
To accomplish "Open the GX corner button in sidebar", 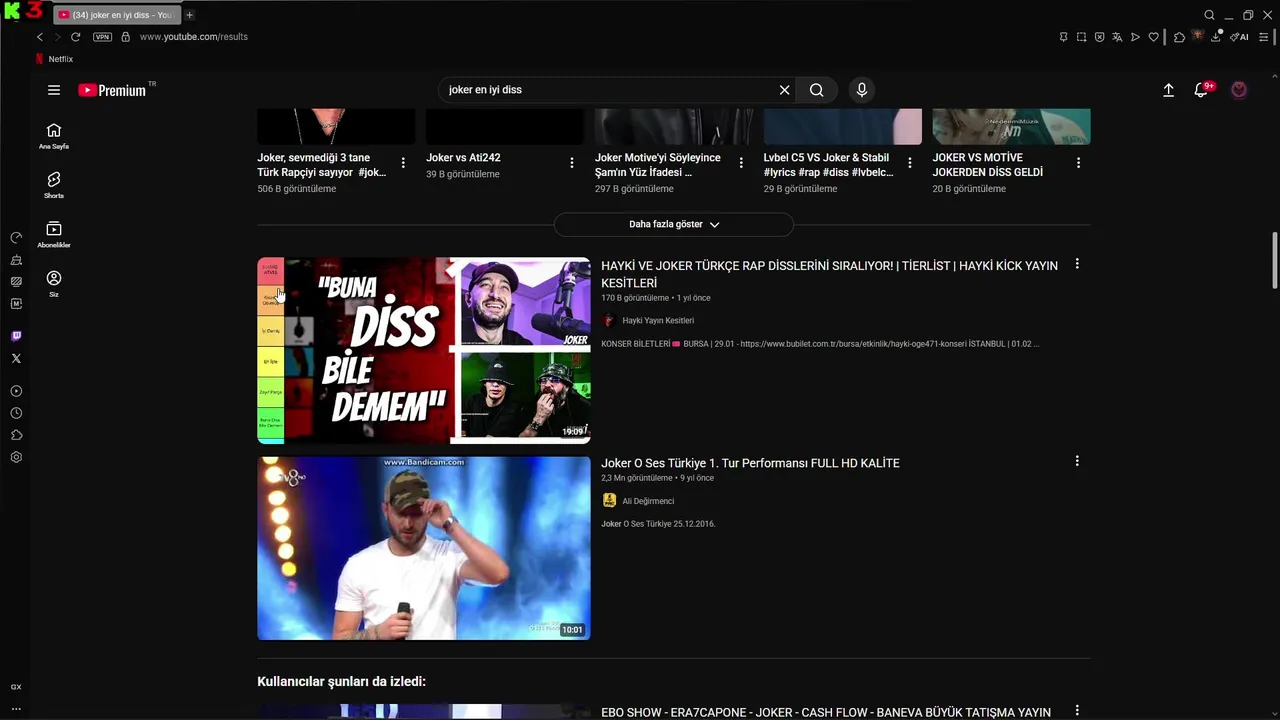I will click(16, 687).
